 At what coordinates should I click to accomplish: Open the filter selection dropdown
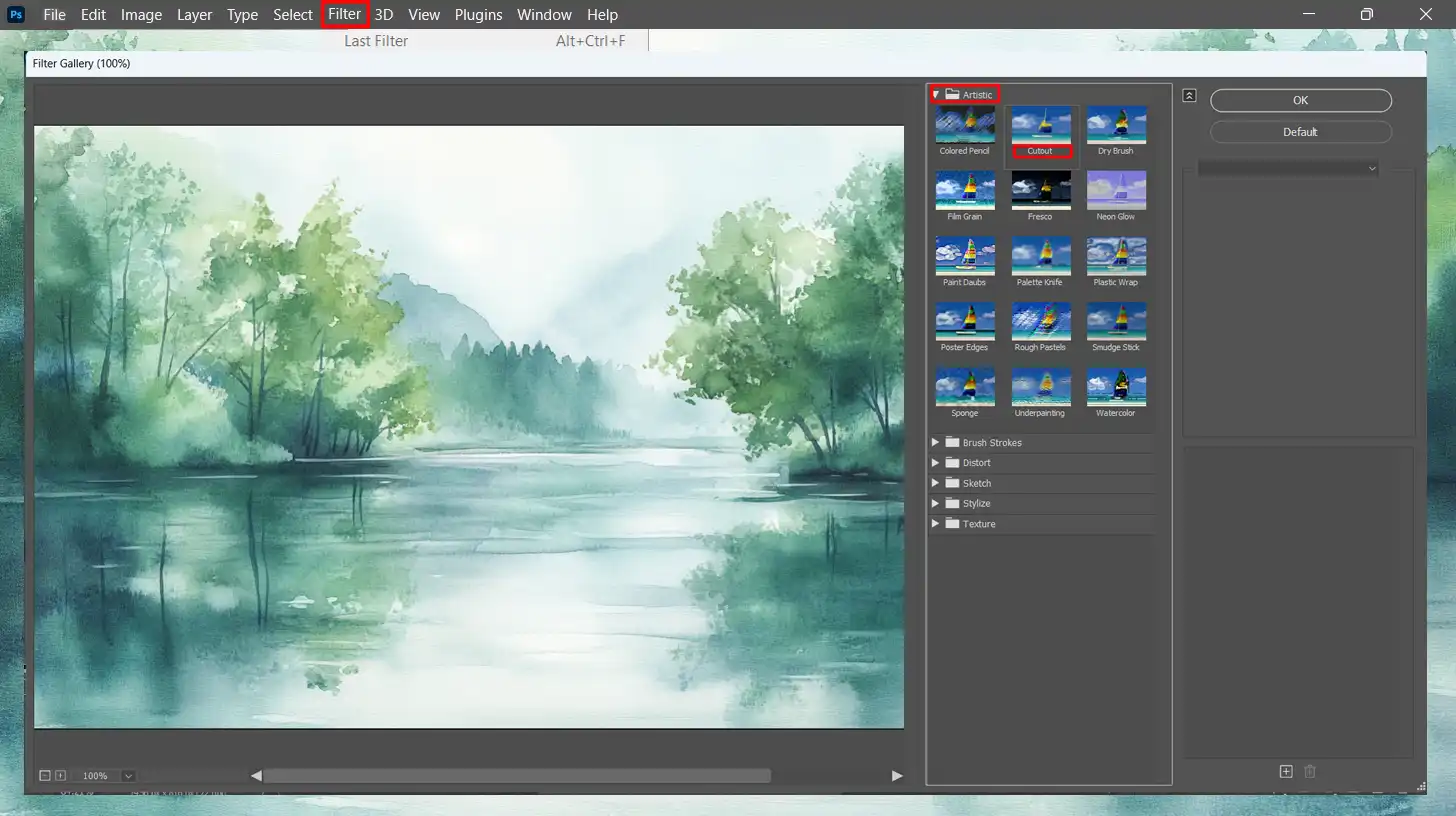pos(1289,168)
